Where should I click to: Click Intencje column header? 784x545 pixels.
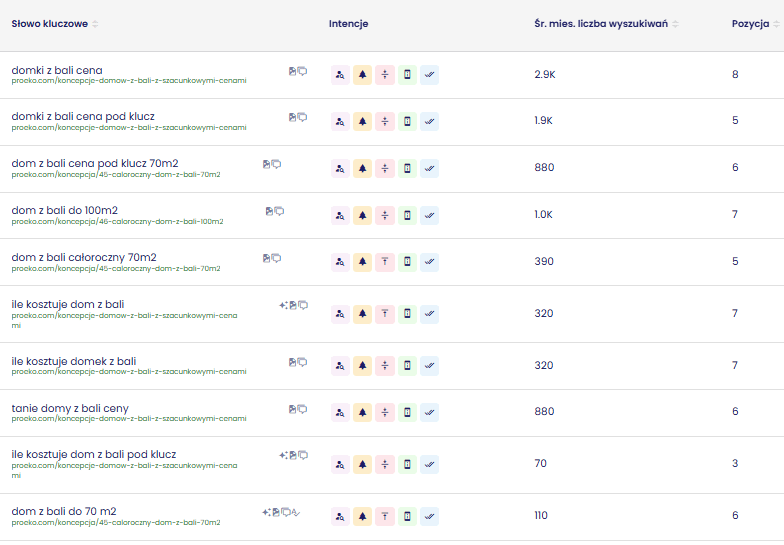coord(348,24)
